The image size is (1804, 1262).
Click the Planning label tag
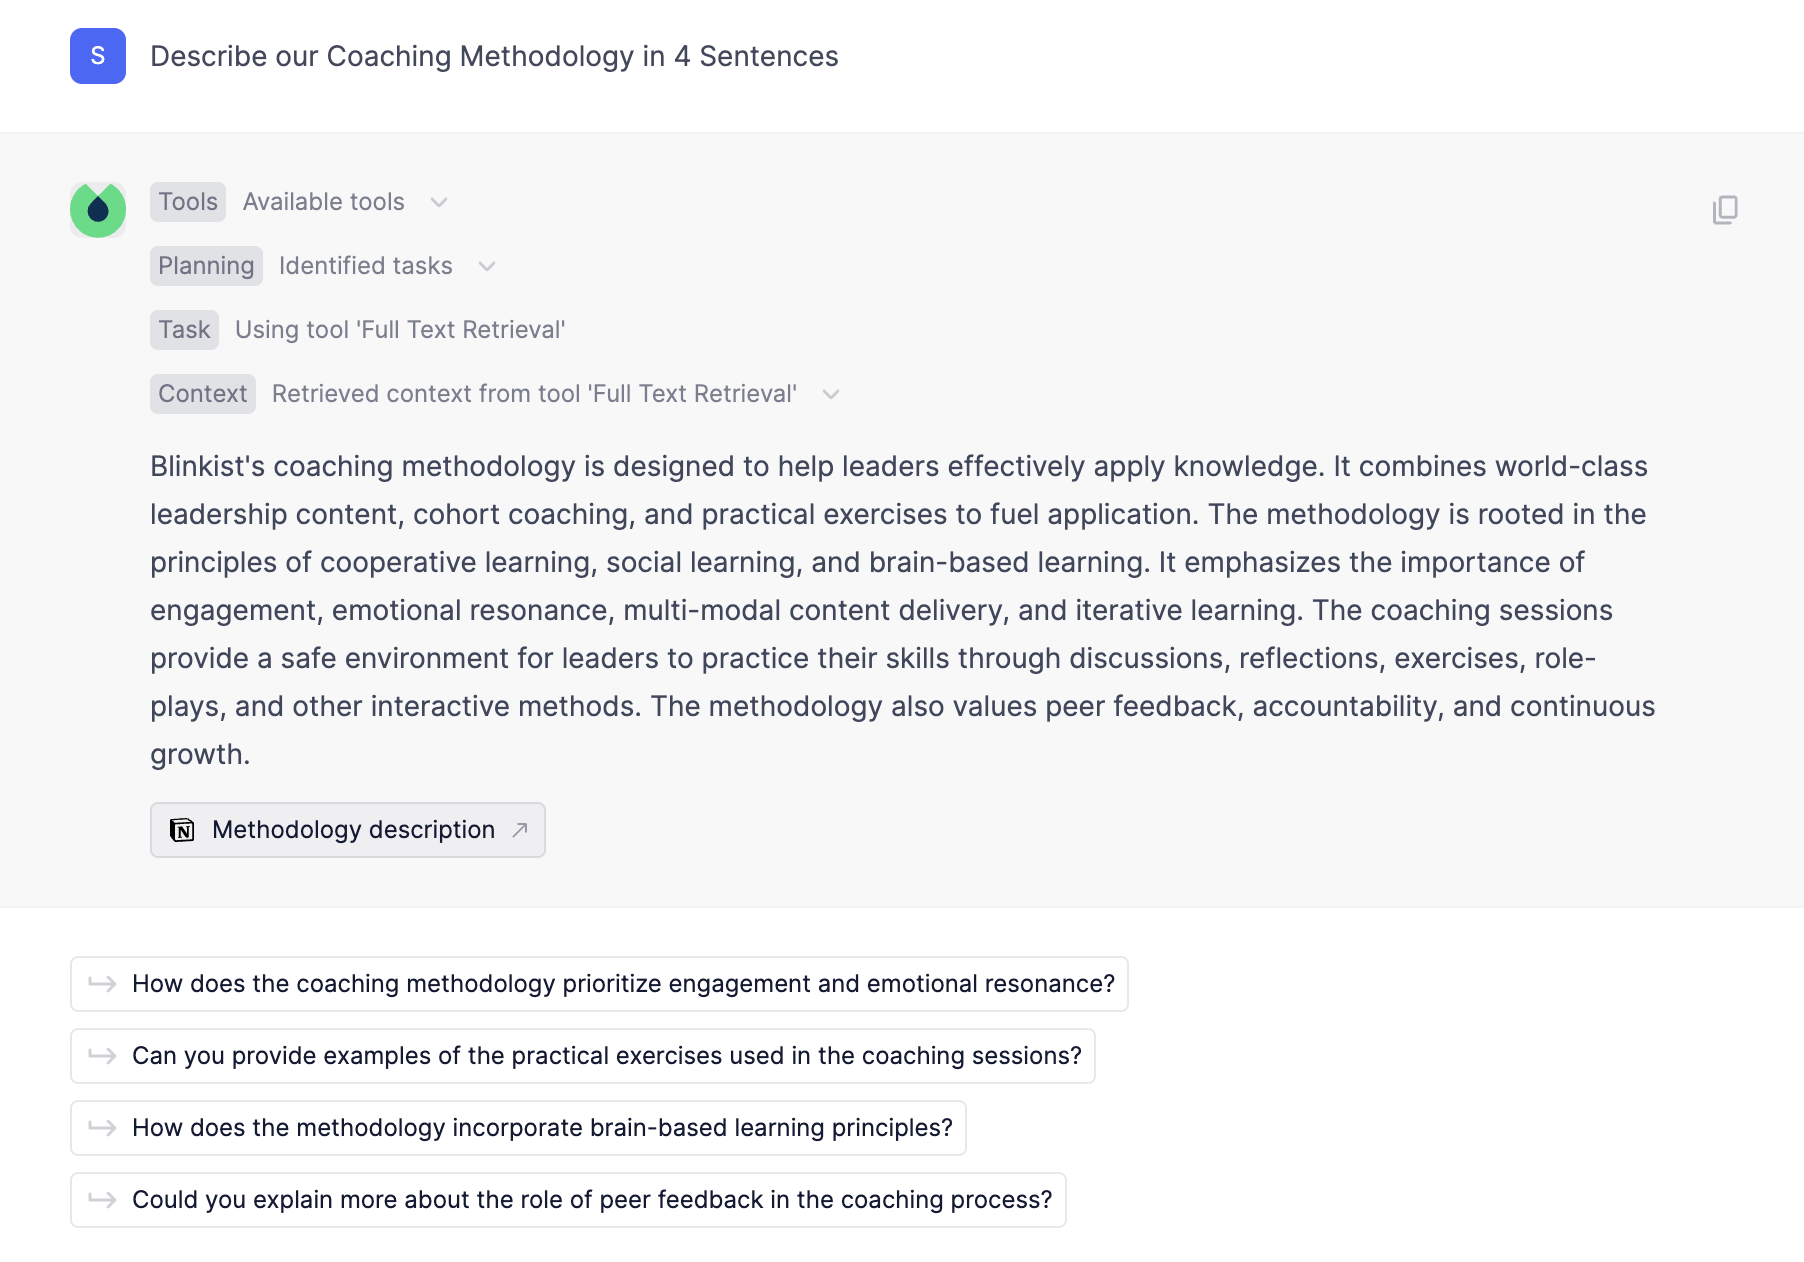(206, 266)
